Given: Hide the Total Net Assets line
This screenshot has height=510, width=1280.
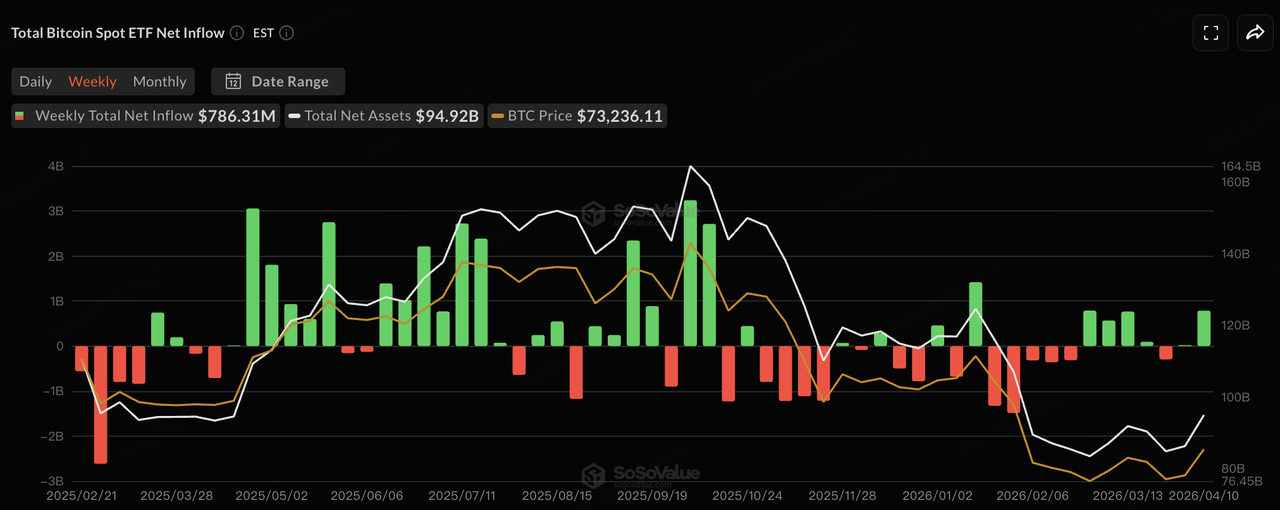Looking at the screenshot, I should pyautogui.click(x=384, y=116).
